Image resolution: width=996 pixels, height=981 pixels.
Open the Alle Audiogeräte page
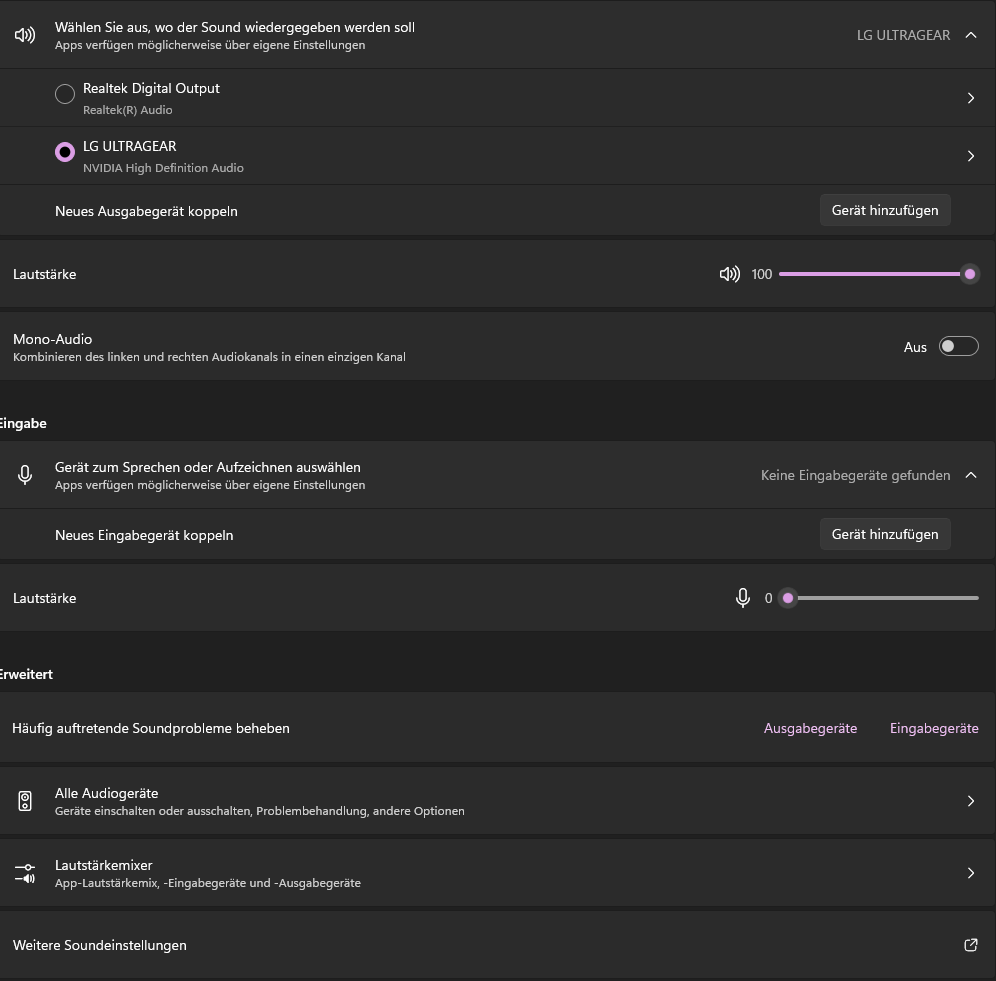[970, 801]
